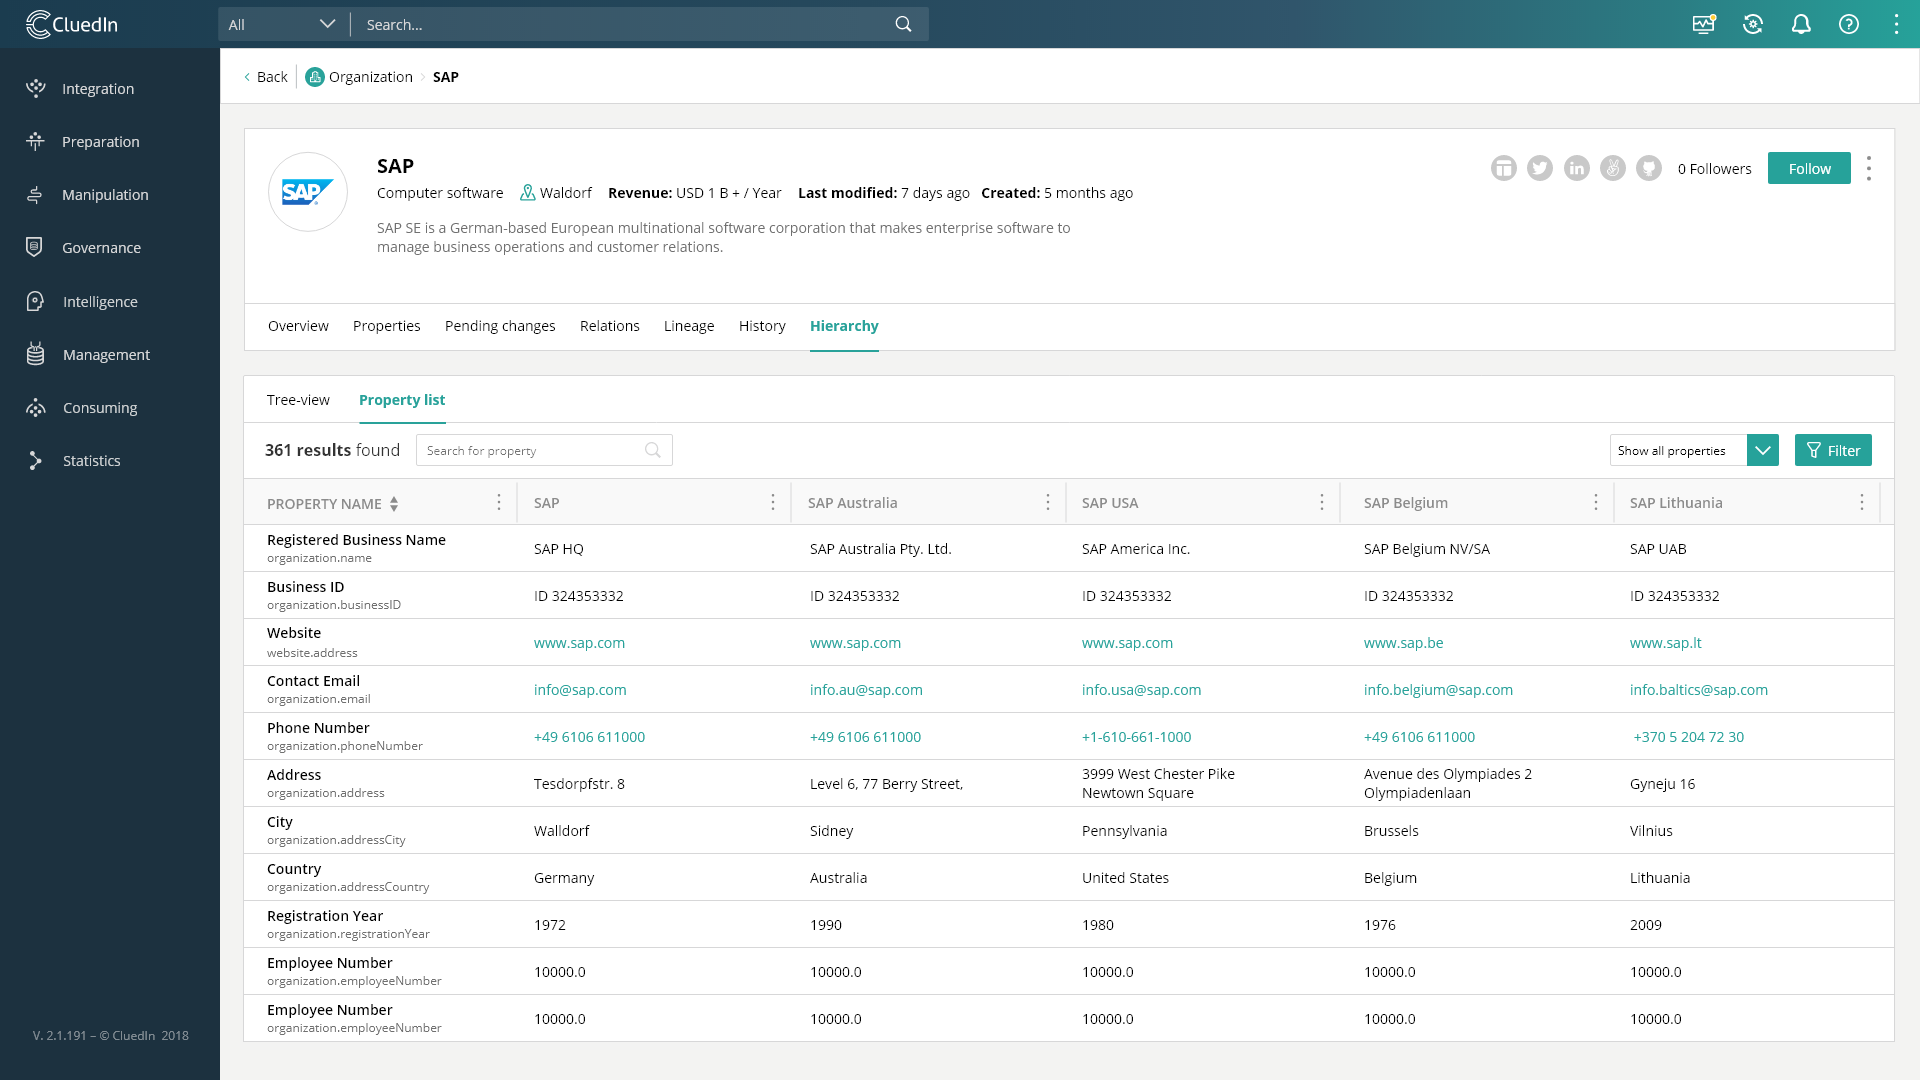Open the Manipulation section icon

pyautogui.click(x=36, y=194)
